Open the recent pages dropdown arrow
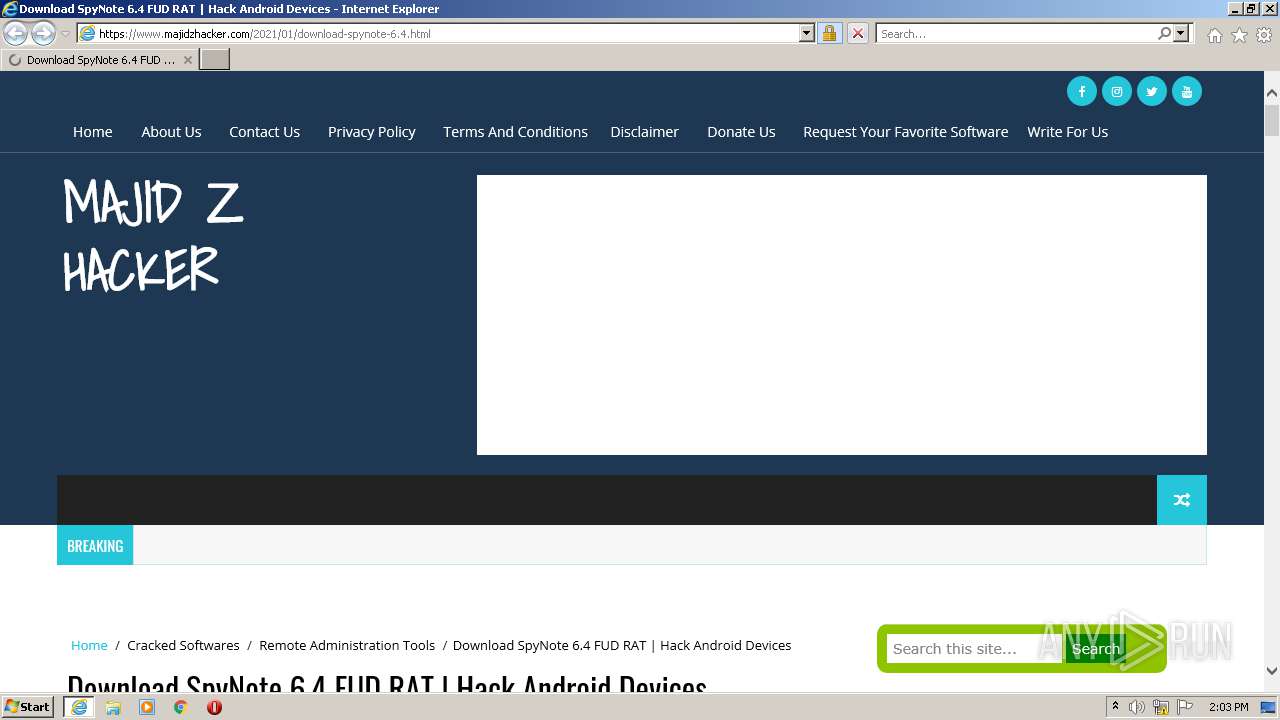Image resolution: width=1280 pixels, height=720 pixels. [65, 34]
